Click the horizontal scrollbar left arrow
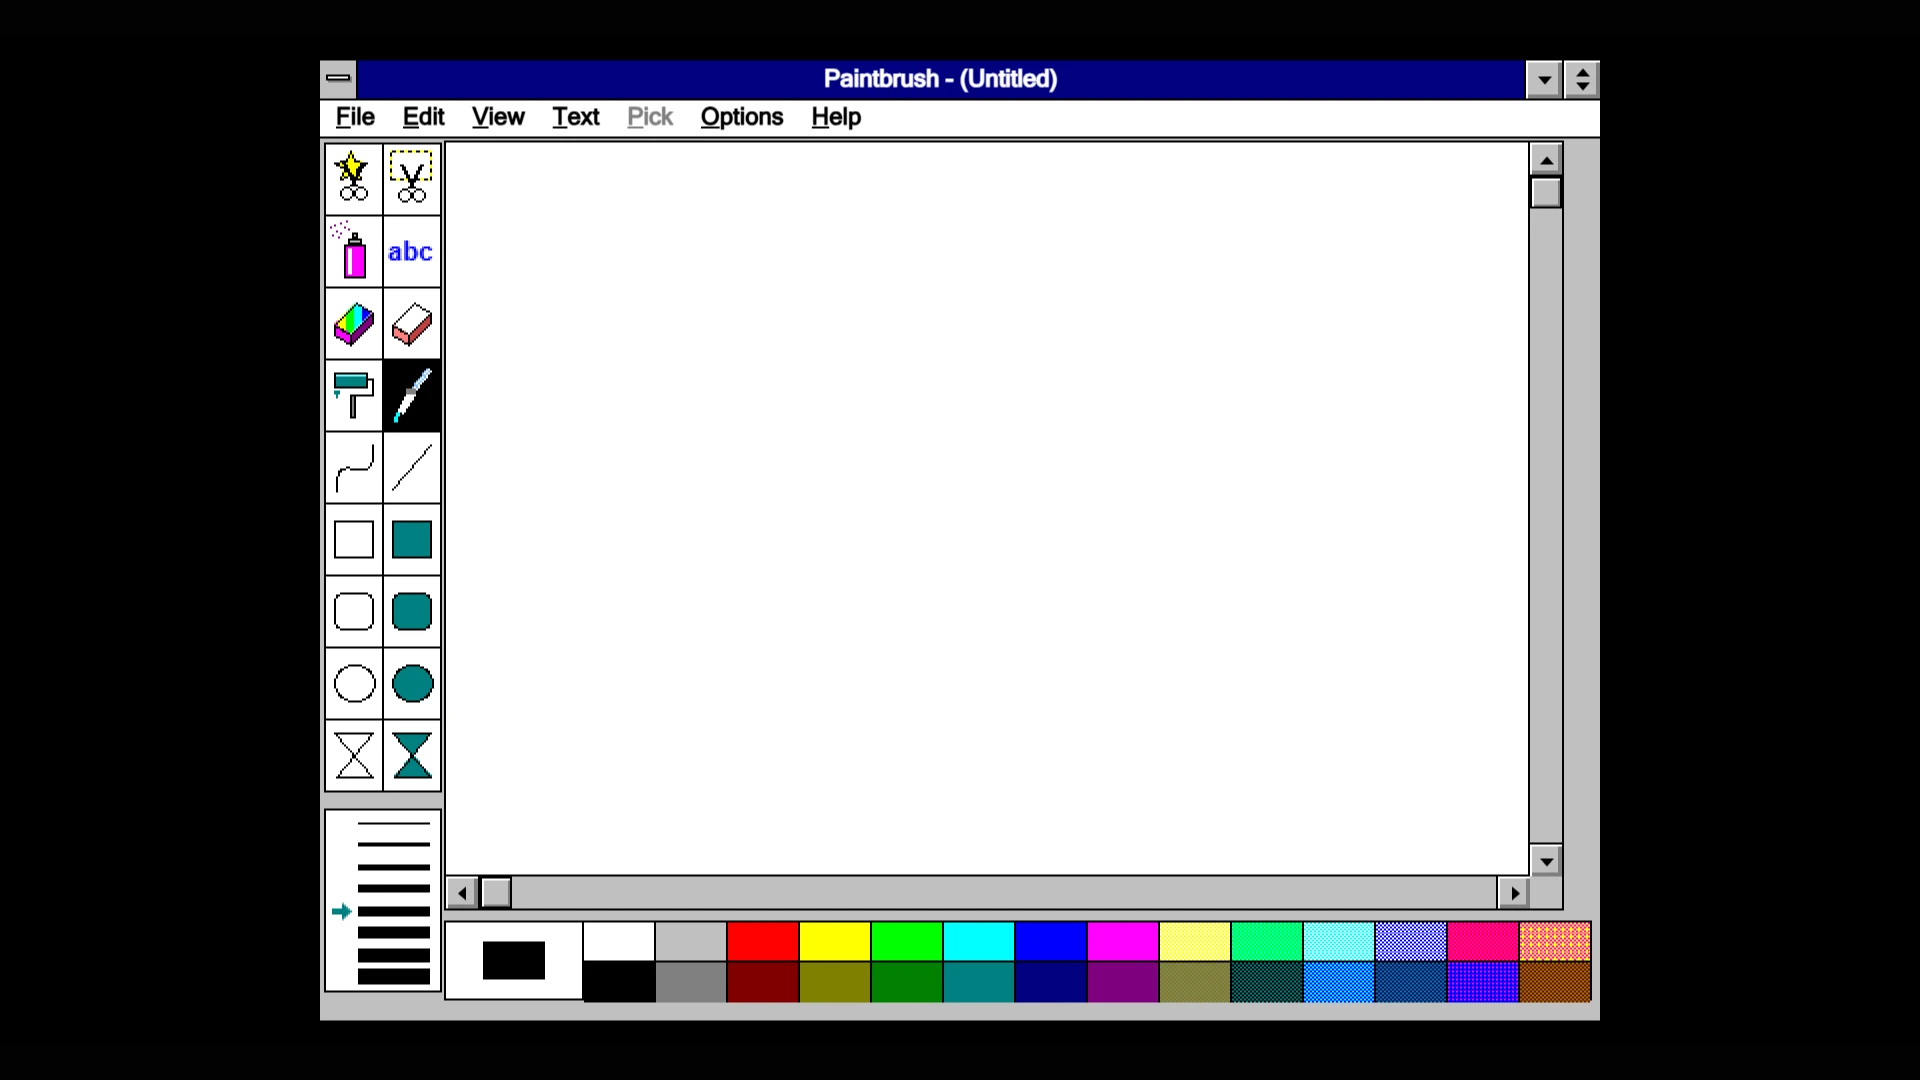1920x1080 pixels. (462, 893)
